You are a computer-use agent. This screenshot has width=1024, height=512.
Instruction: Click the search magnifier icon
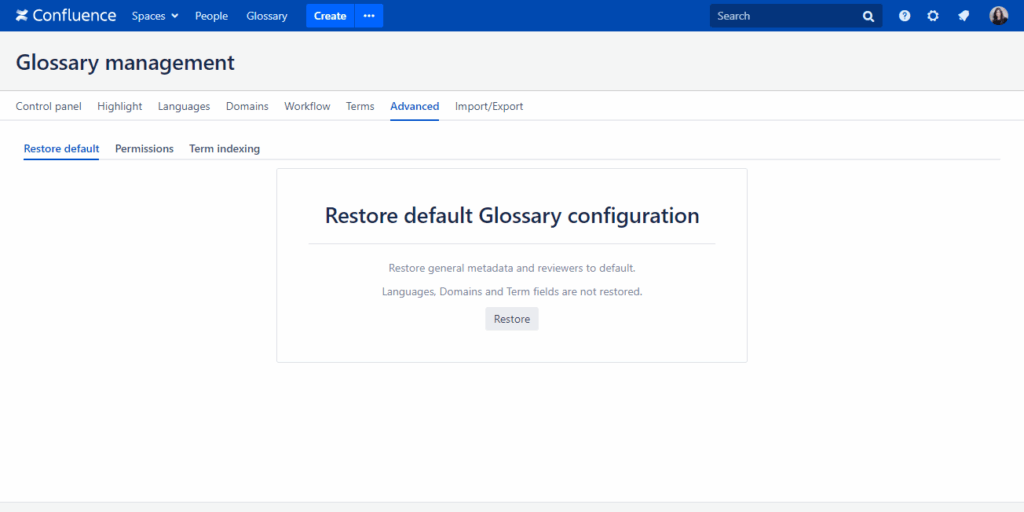coord(868,16)
